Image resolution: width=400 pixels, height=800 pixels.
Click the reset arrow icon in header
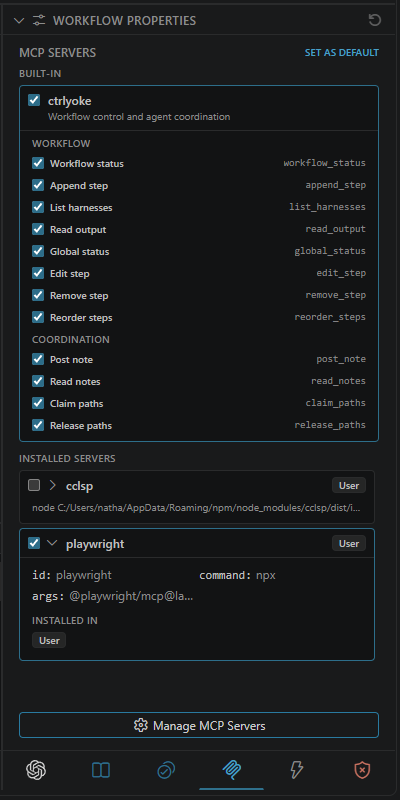point(374,20)
